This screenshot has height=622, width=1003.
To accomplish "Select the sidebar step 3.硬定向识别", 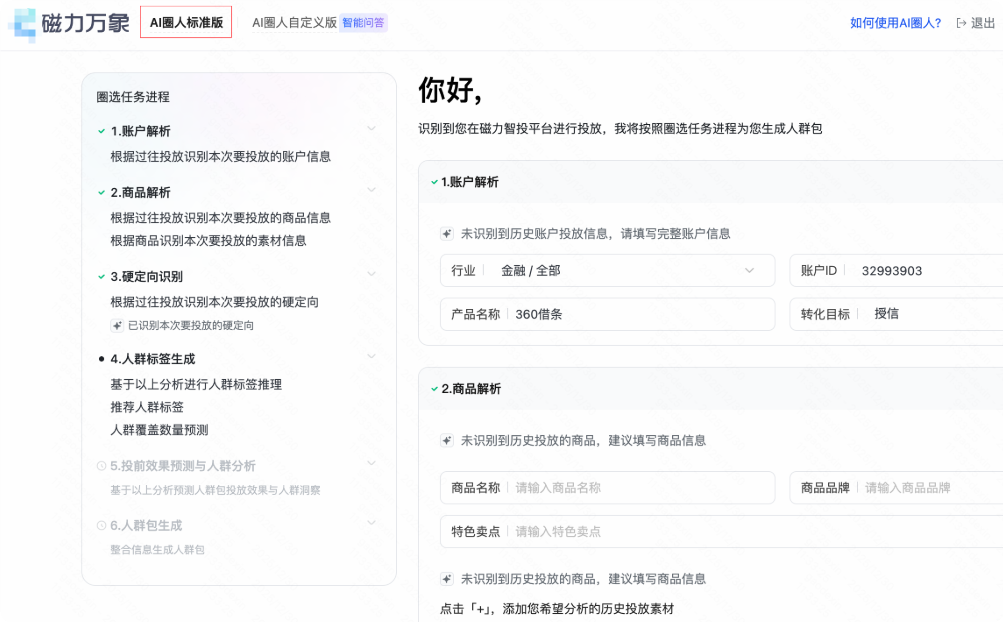I will tap(146, 276).
